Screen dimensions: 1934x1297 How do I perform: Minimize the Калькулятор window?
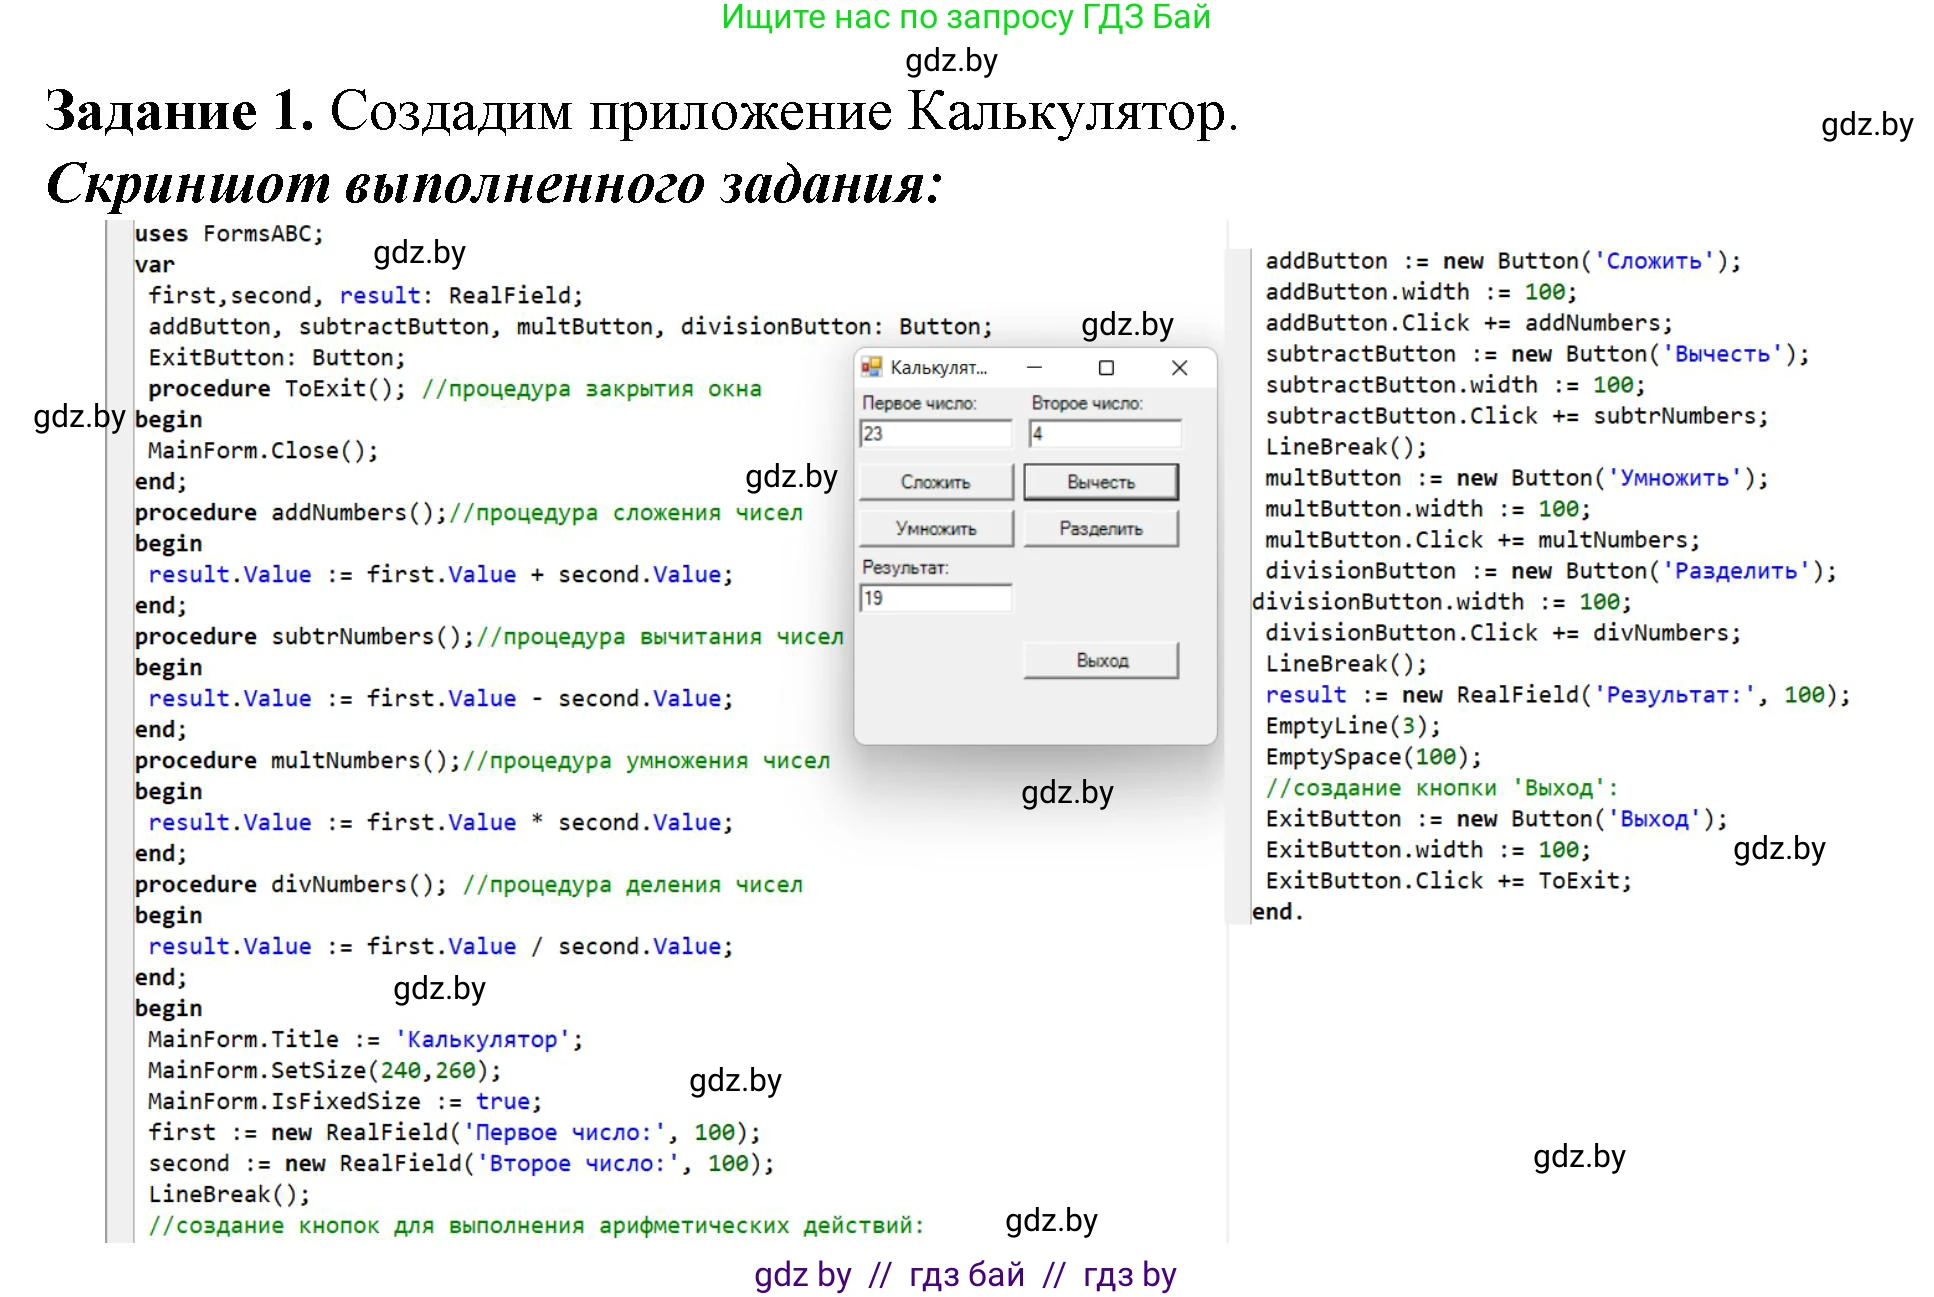pyautogui.click(x=1034, y=368)
